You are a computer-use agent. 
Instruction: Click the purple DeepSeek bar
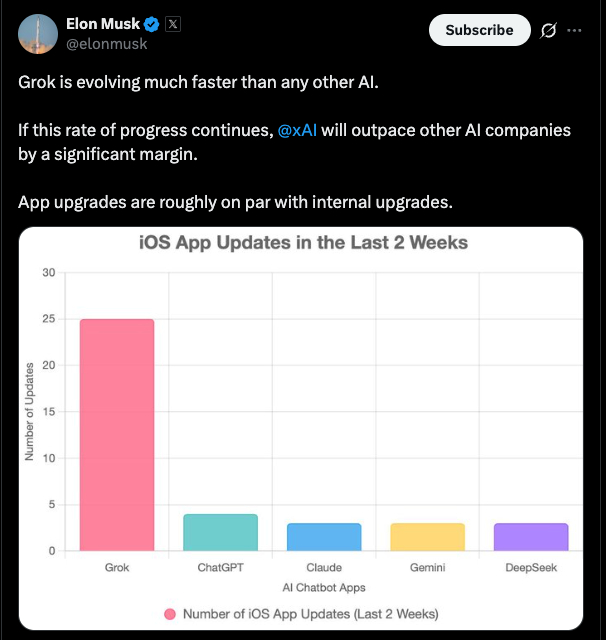tap(531, 537)
